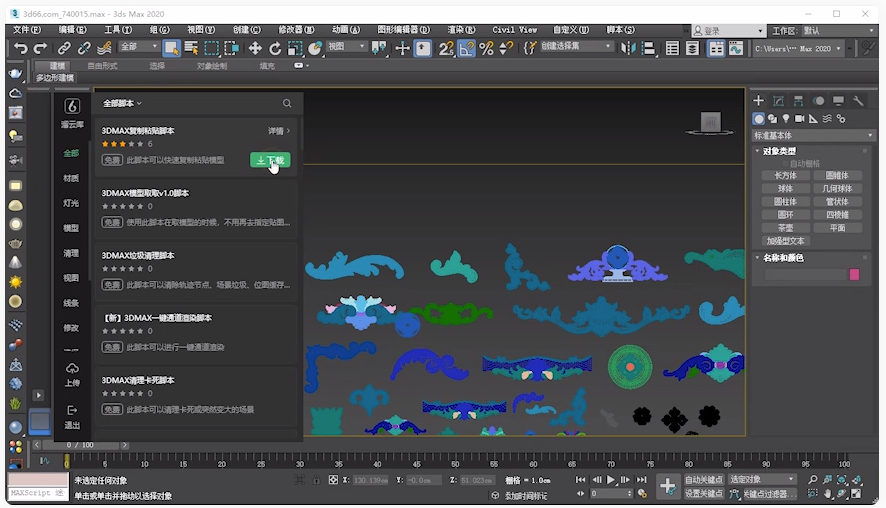
Task: Open the 登录 sign-in dropdown
Action: 729,31
